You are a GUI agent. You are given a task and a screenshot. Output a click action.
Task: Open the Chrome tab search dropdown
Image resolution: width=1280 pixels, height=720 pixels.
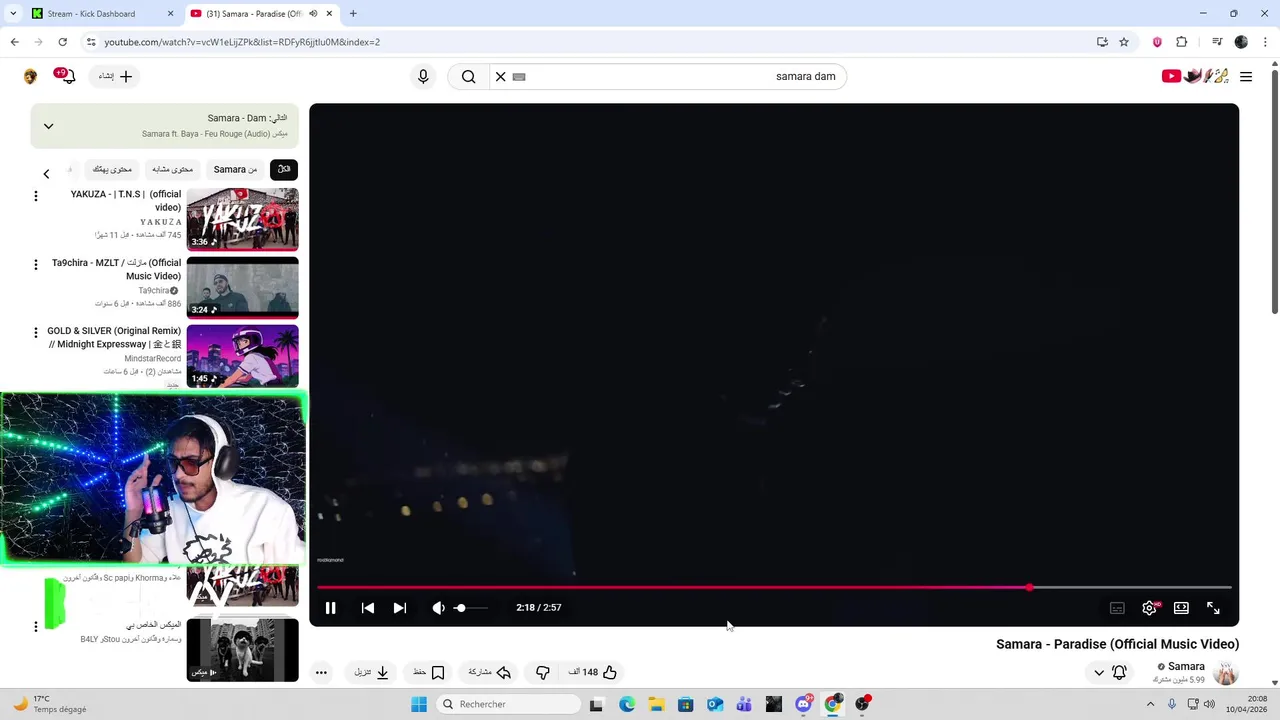tap(12, 14)
